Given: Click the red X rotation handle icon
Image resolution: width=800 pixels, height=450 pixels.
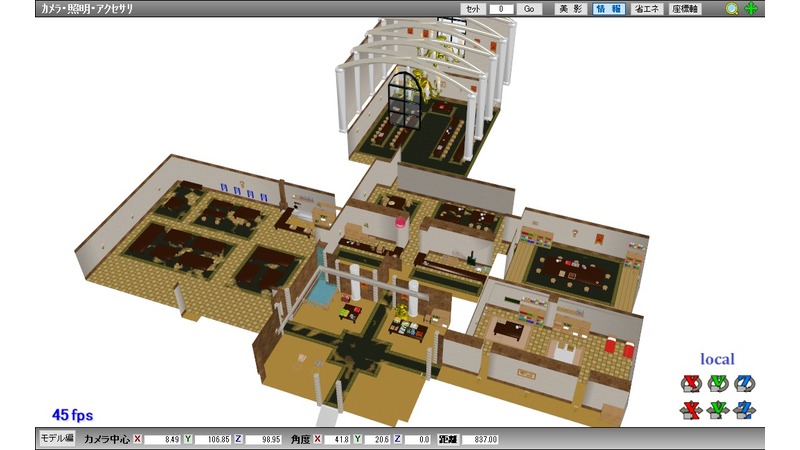Looking at the screenshot, I should [691, 383].
